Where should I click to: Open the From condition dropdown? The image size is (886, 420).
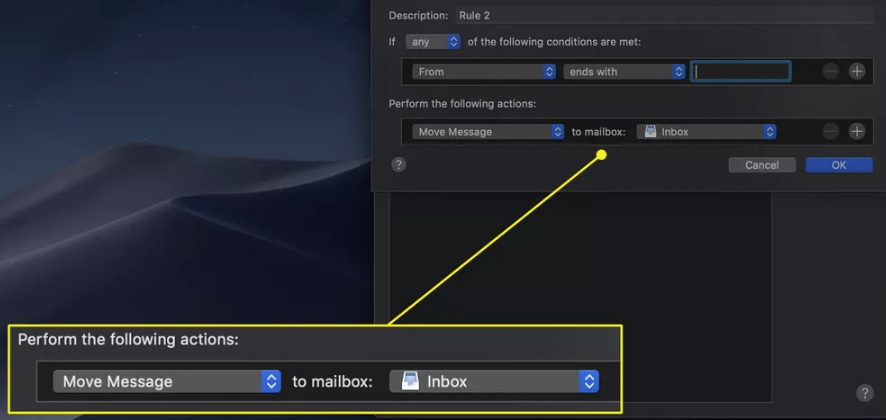point(484,72)
